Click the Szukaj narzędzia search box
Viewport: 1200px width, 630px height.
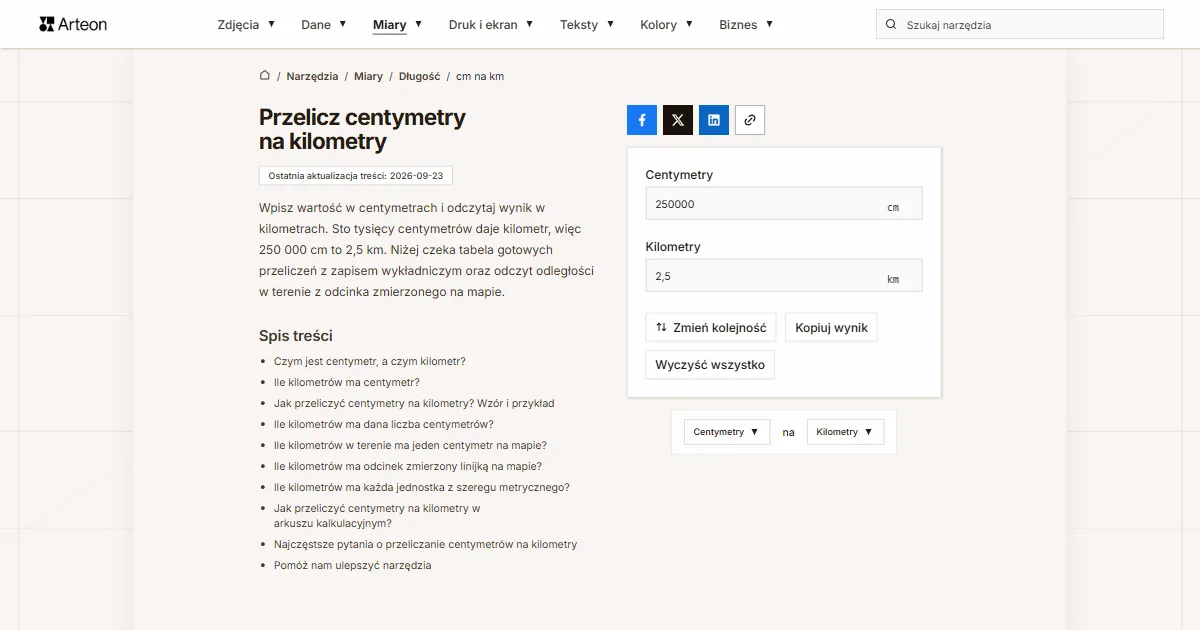pyautogui.click(x=1020, y=25)
